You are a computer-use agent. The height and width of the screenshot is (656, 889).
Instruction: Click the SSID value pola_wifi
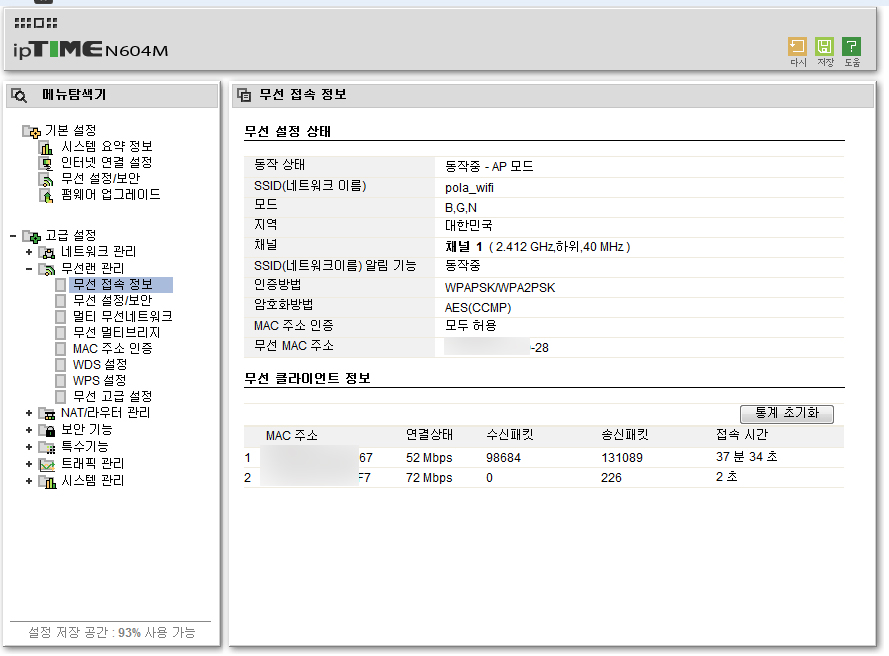pyautogui.click(x=469, y=188)
